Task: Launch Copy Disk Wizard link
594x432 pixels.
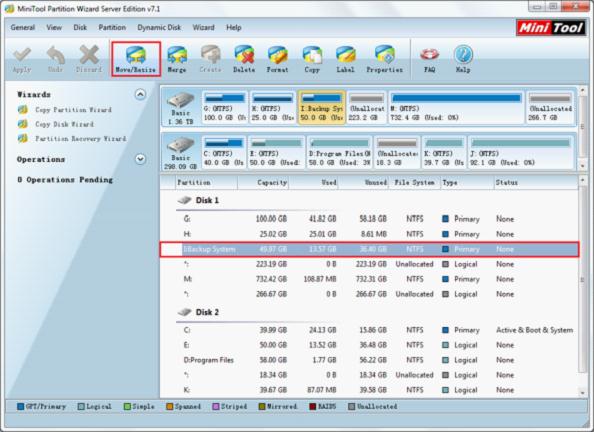Action: [x=64, y=124]
